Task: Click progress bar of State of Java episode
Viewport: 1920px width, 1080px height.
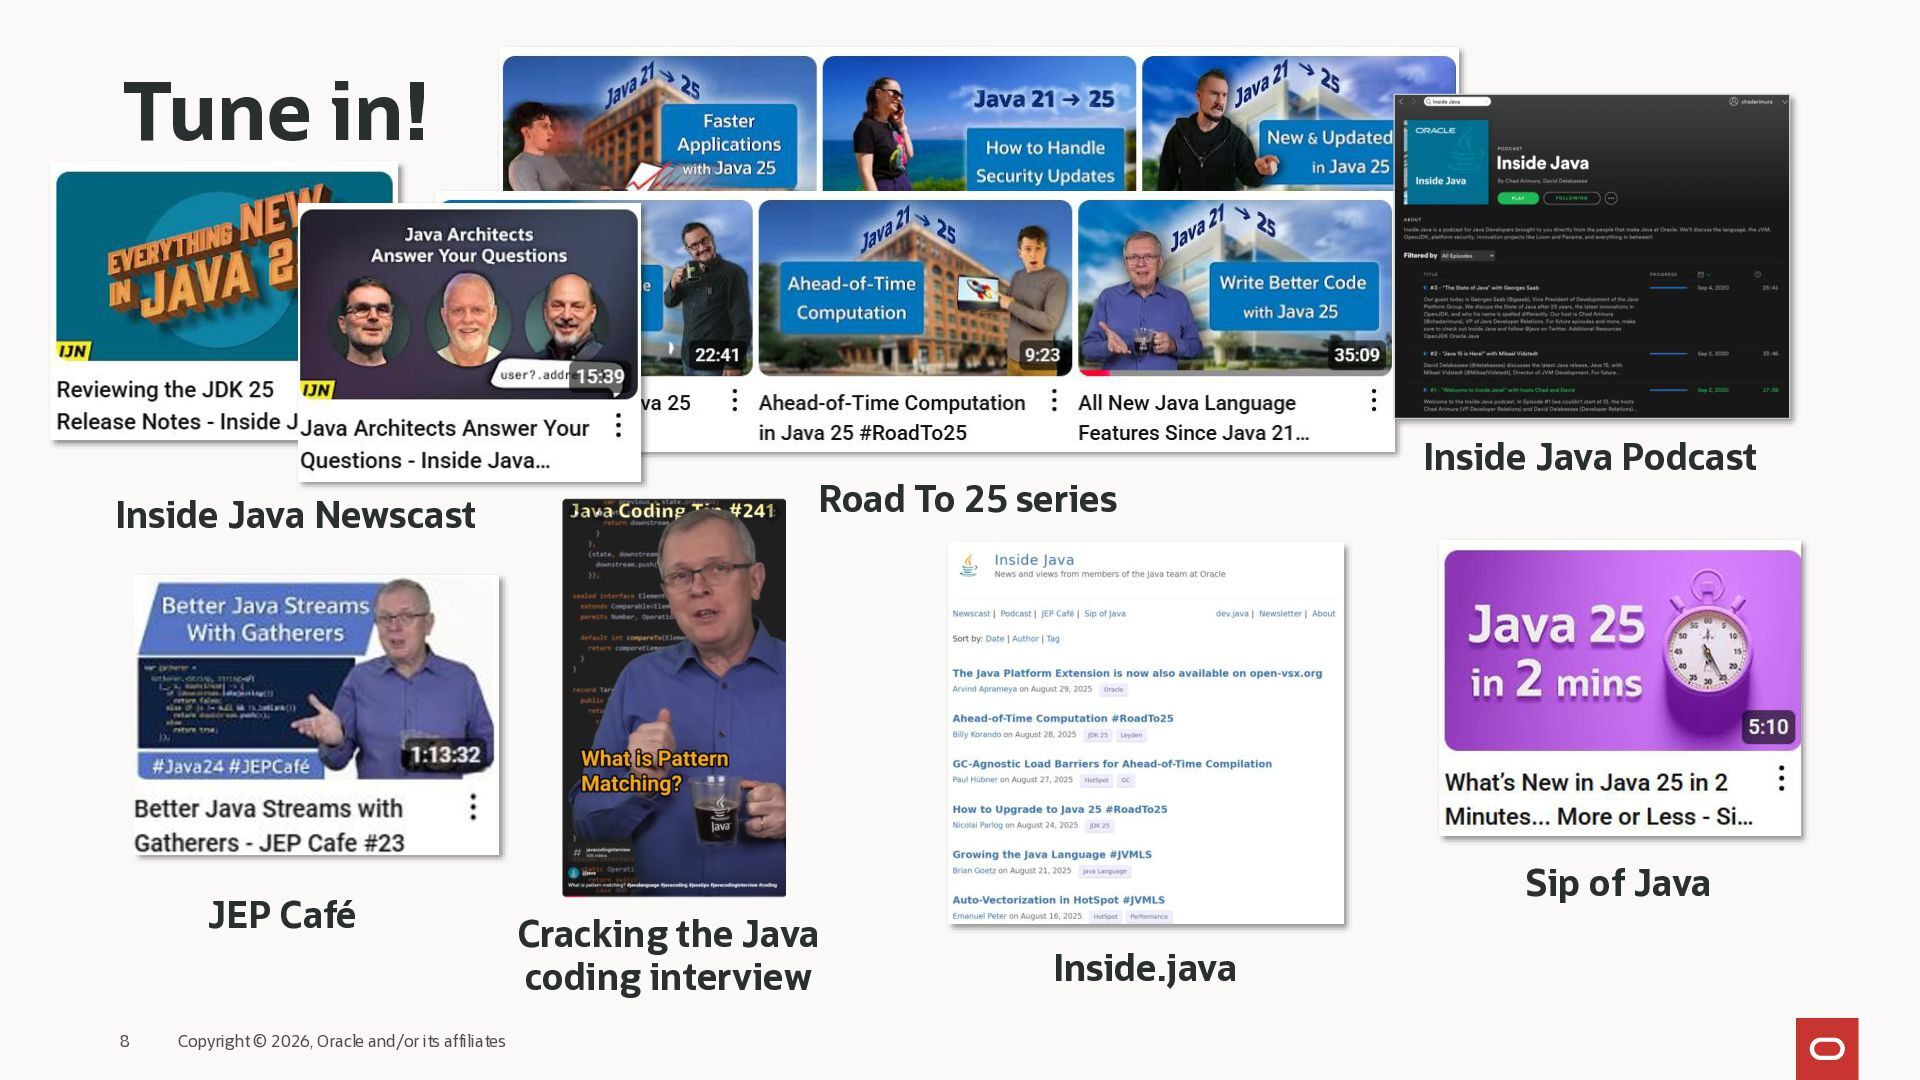Action: coord(1667,288)
